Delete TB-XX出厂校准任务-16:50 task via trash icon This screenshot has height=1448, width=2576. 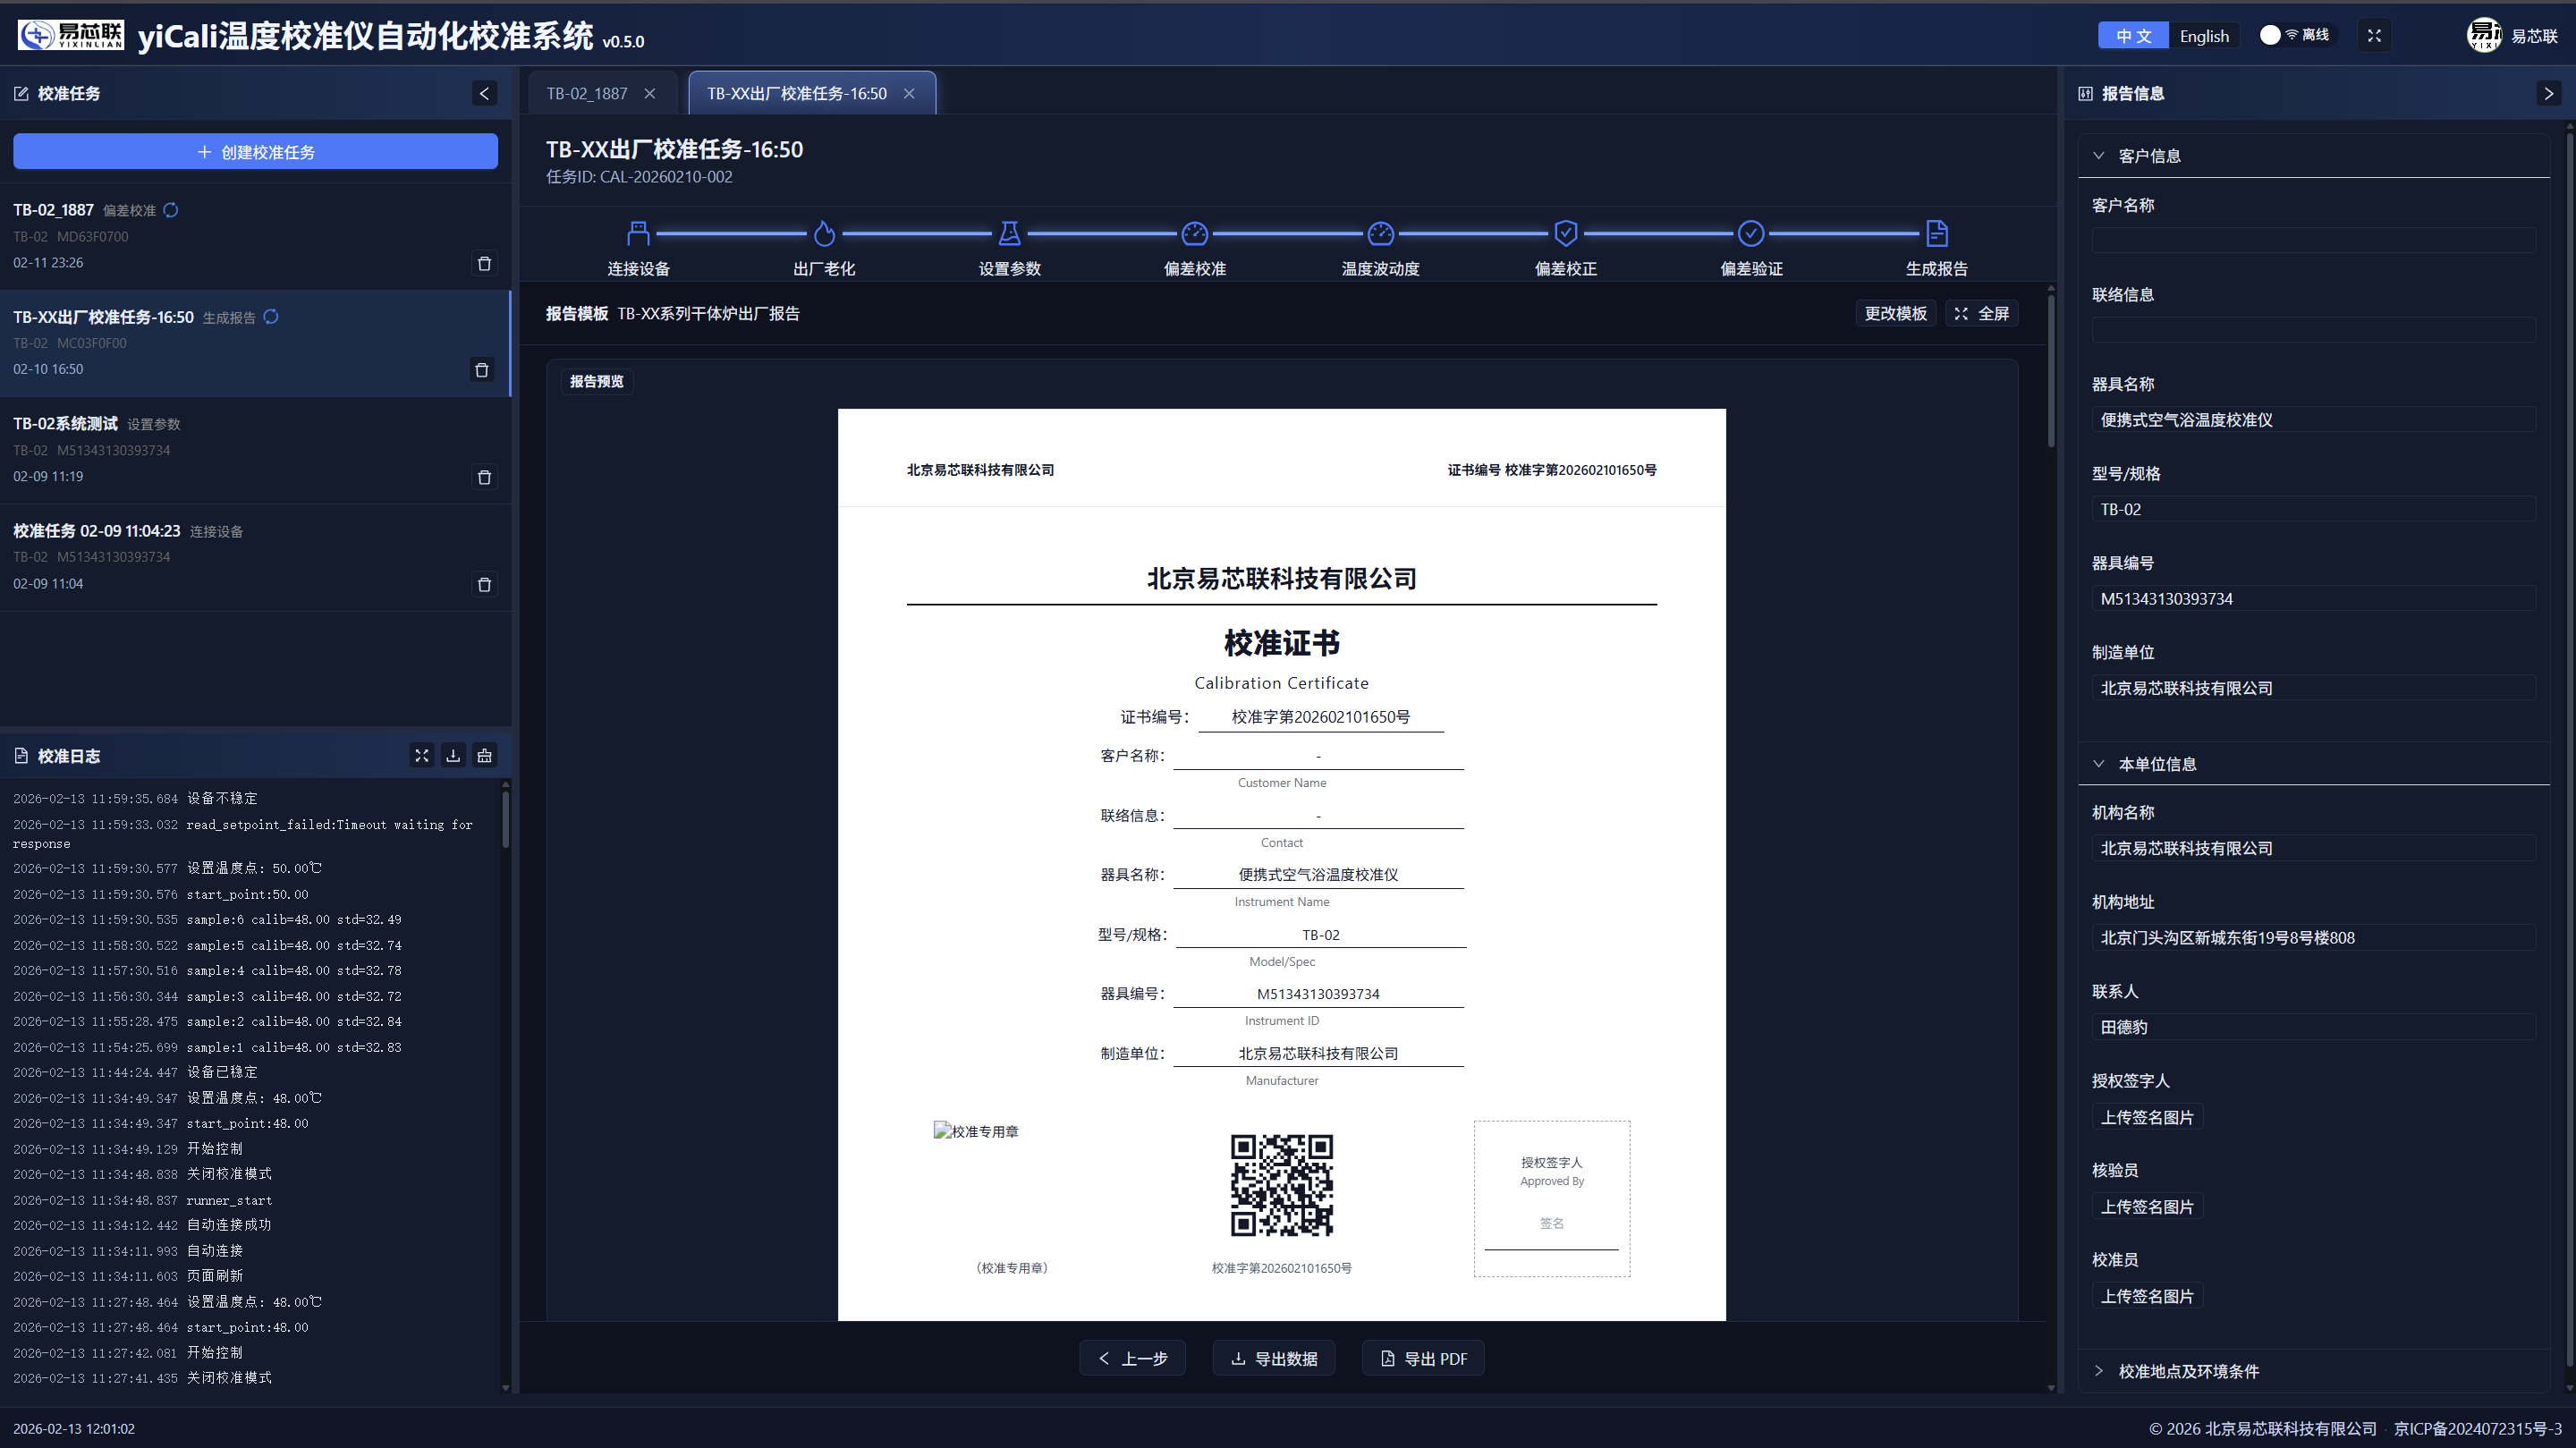pos(482,370)
